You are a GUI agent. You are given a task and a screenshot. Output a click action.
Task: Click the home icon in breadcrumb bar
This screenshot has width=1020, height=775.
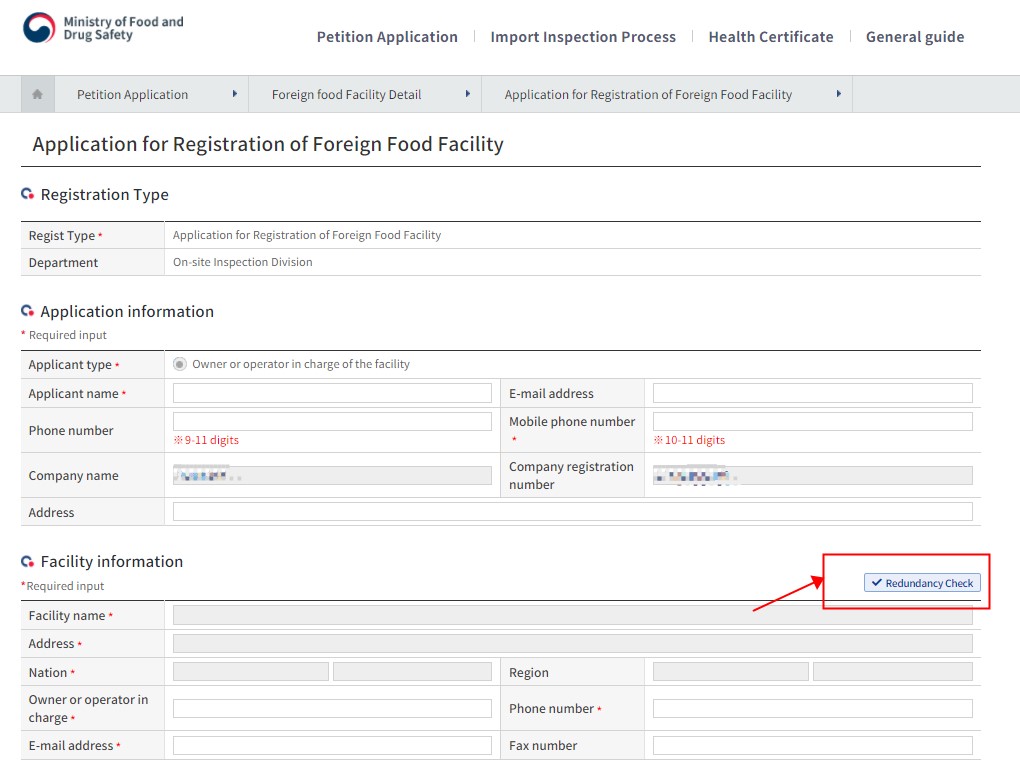(38, 94)
